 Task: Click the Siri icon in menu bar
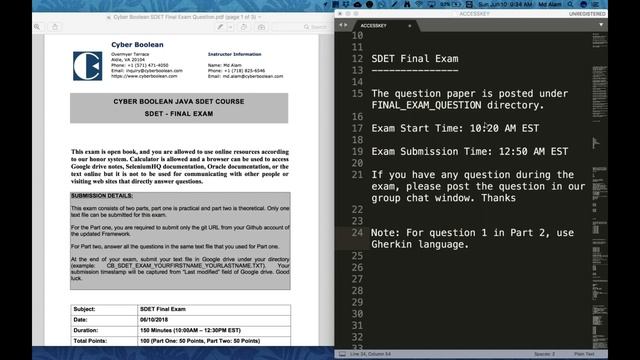tap(583, 4)
